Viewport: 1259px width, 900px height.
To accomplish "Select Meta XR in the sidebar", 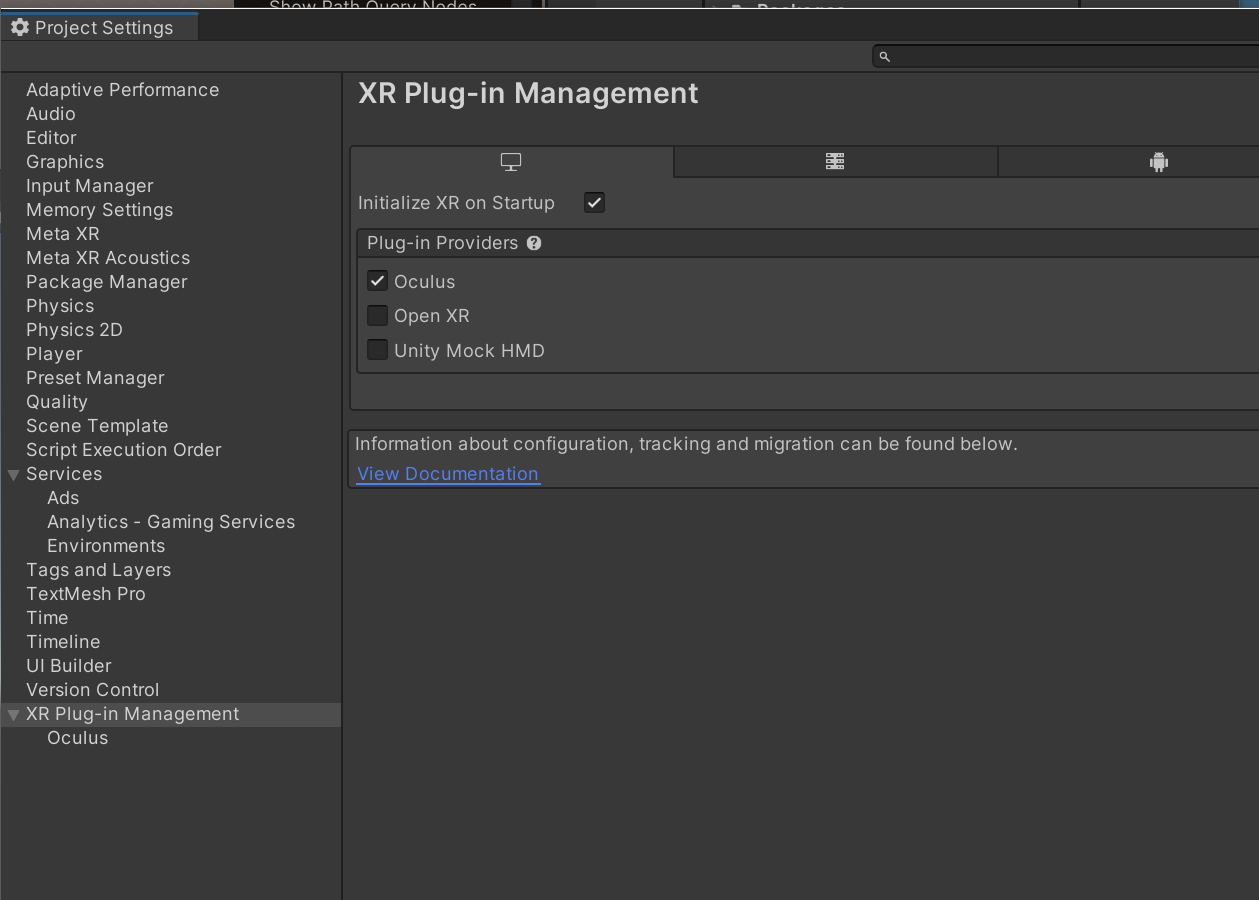I will [x=63, y=234].
